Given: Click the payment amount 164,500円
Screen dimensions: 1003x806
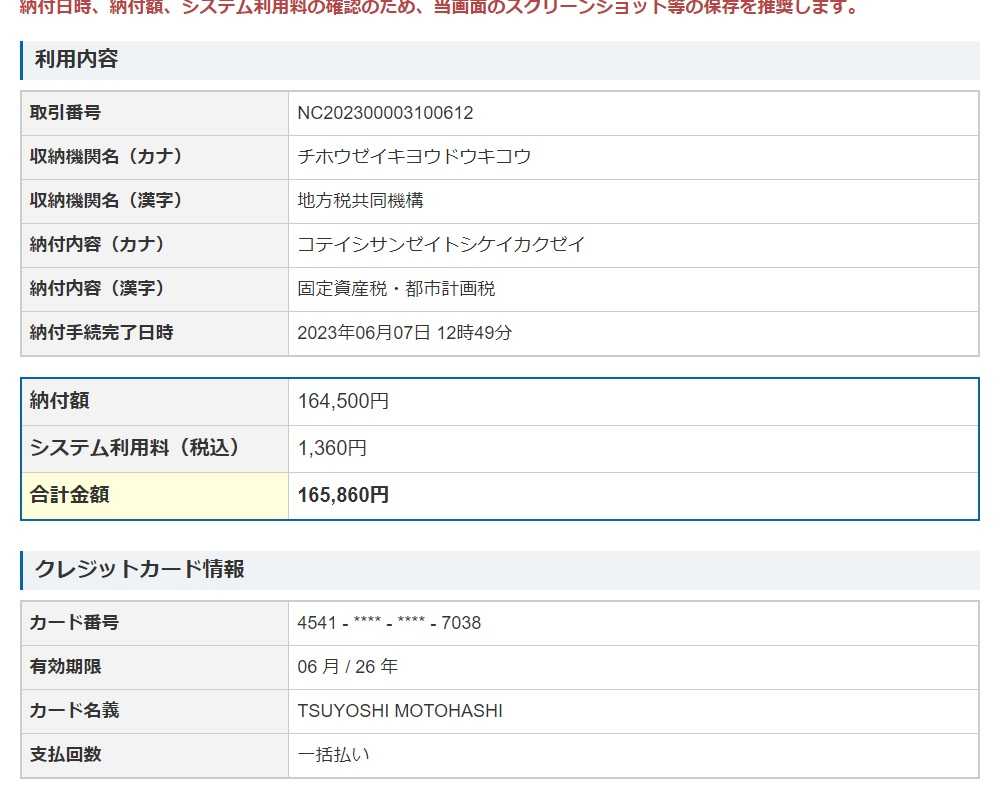Looking at the screenshot, I should click(343, 401).
